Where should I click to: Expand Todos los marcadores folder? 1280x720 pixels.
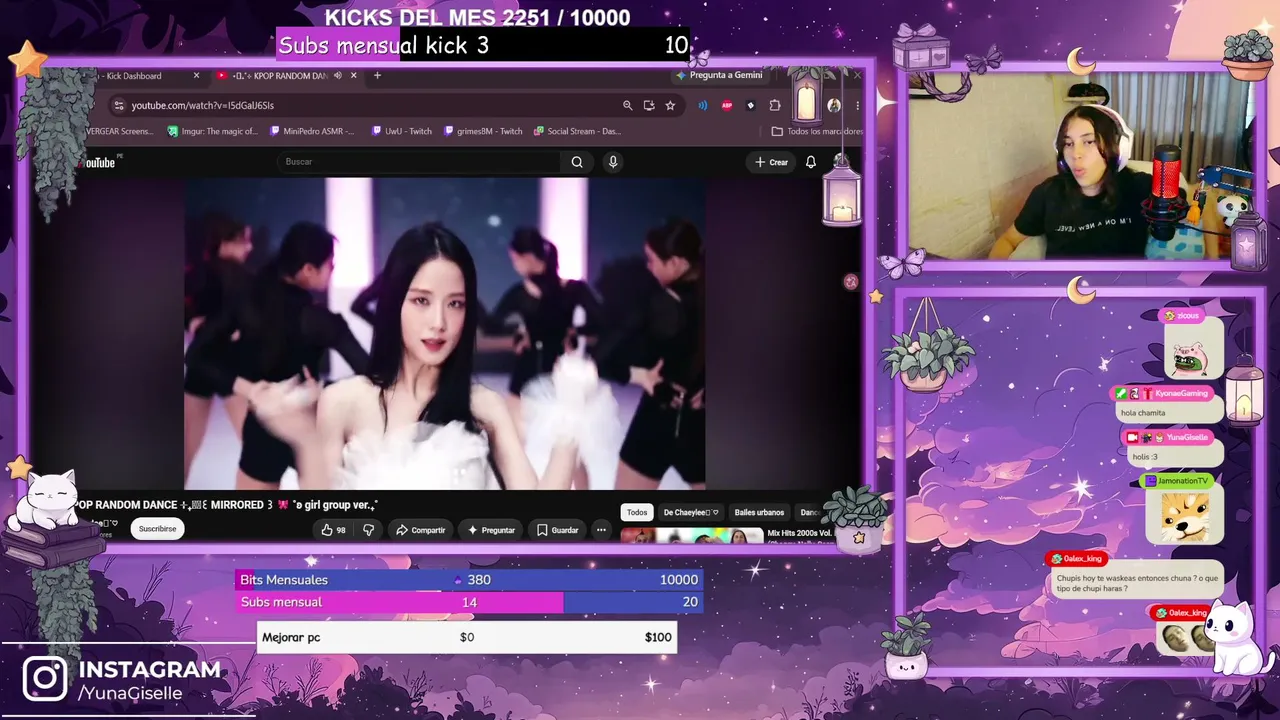click(x=817, y=131)
